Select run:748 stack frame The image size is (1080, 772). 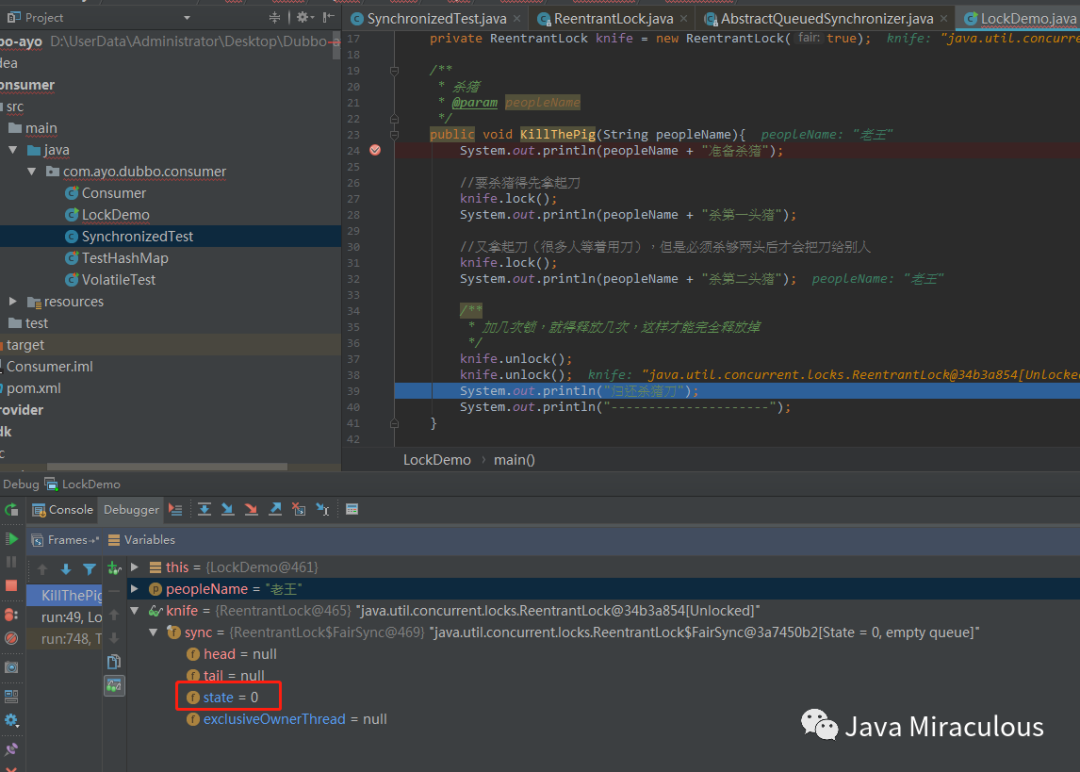[x=64, y=639]
